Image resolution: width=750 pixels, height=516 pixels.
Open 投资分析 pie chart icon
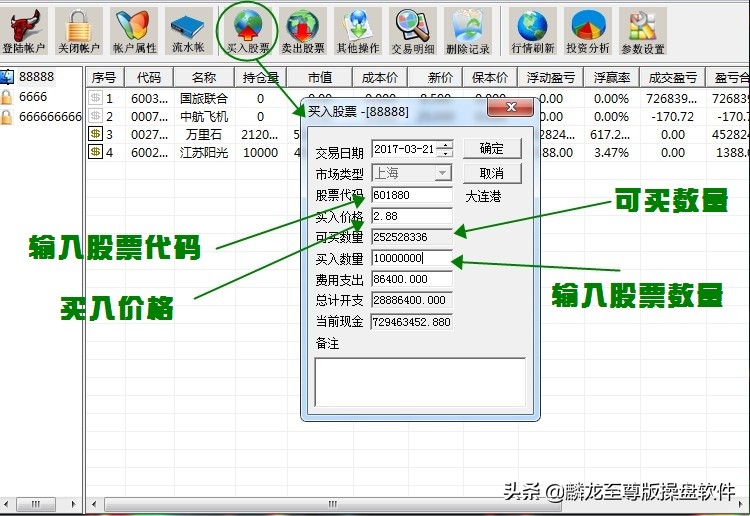pos(587,31)
